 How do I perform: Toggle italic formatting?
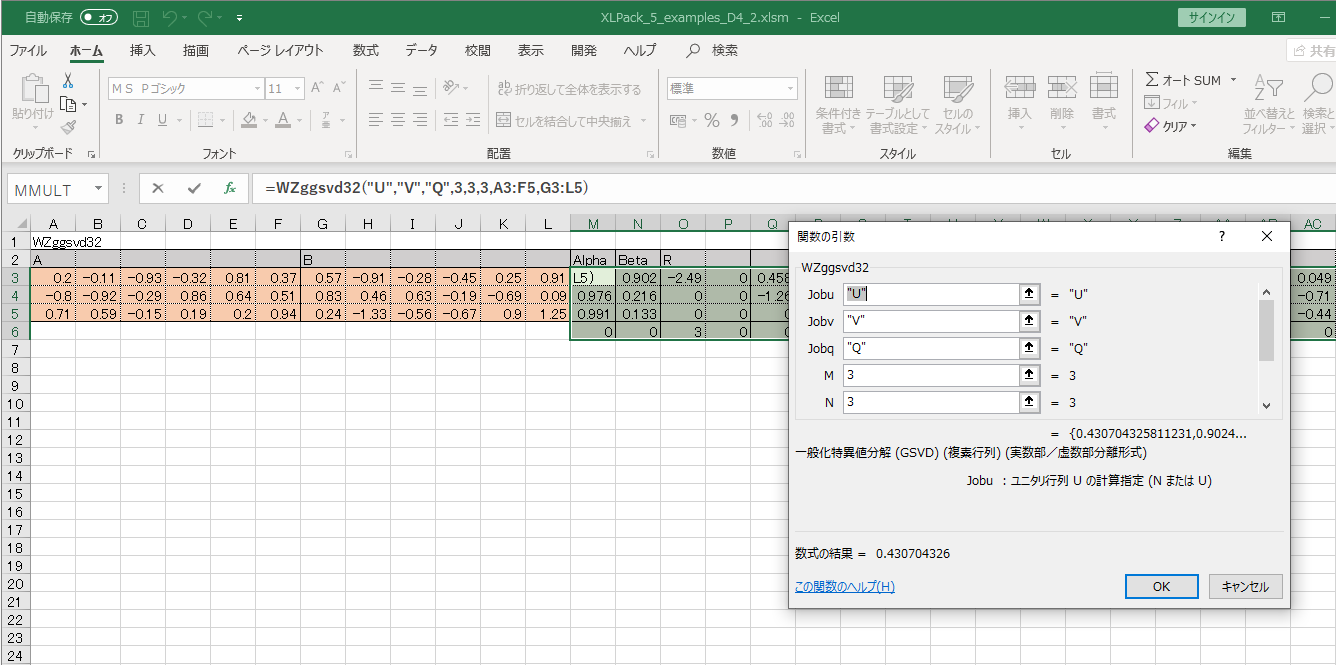click(140, 121)
